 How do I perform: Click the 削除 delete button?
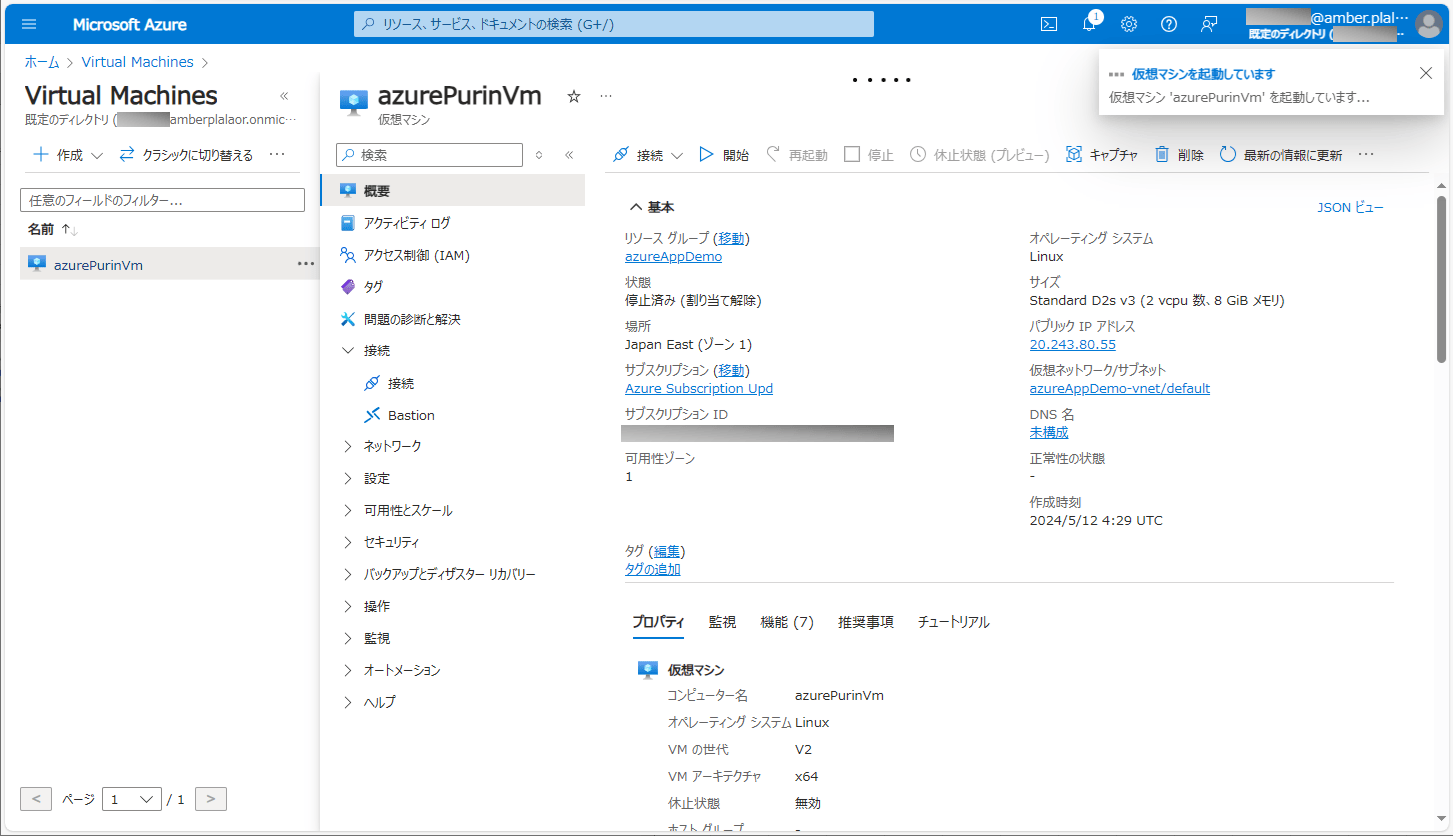(1179, 155)
